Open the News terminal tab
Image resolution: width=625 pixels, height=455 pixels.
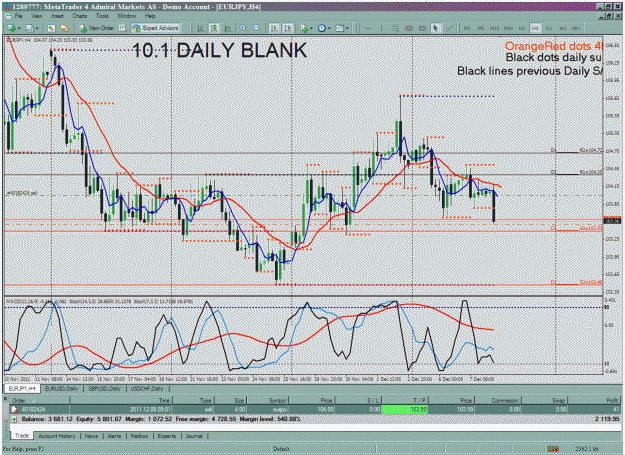pyautogui.click(x=91, y=436)
